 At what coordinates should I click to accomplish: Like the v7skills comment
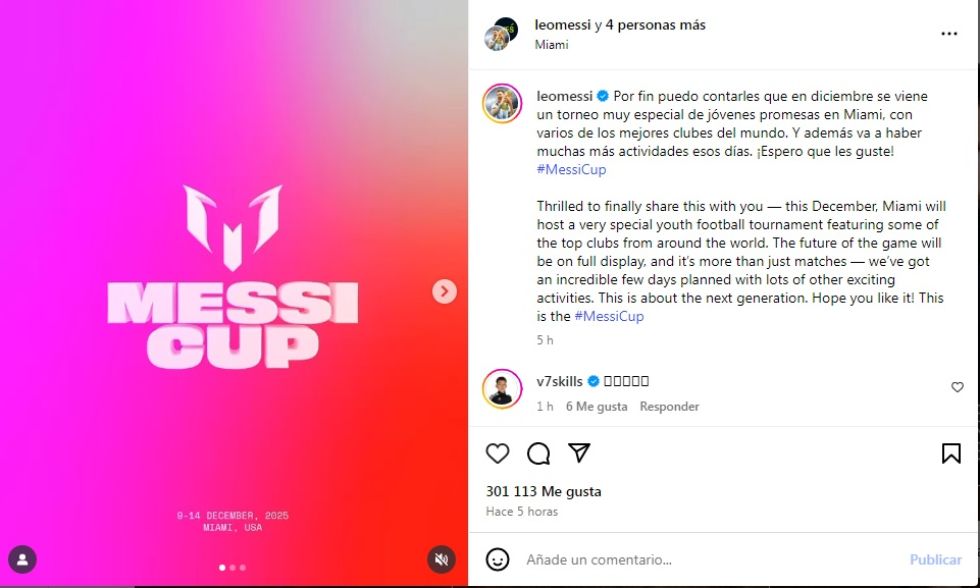click(957, 387)
